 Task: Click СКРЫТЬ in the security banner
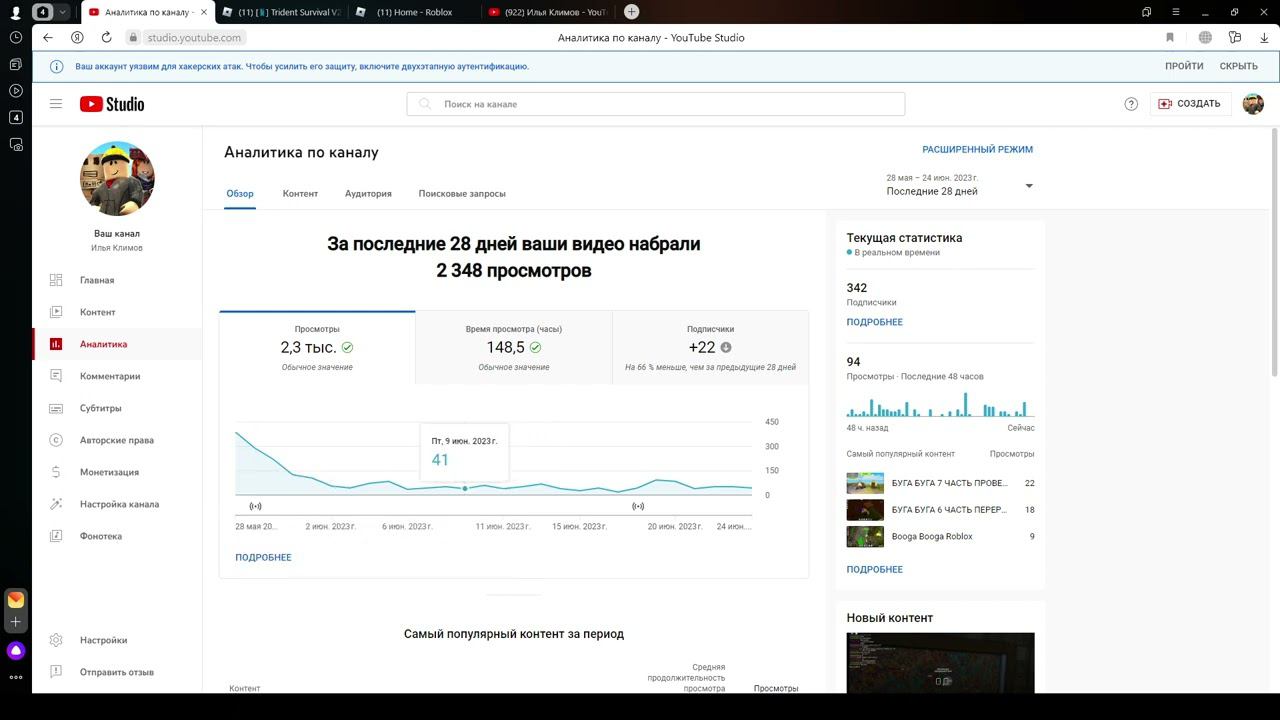tap(1238, 66)
